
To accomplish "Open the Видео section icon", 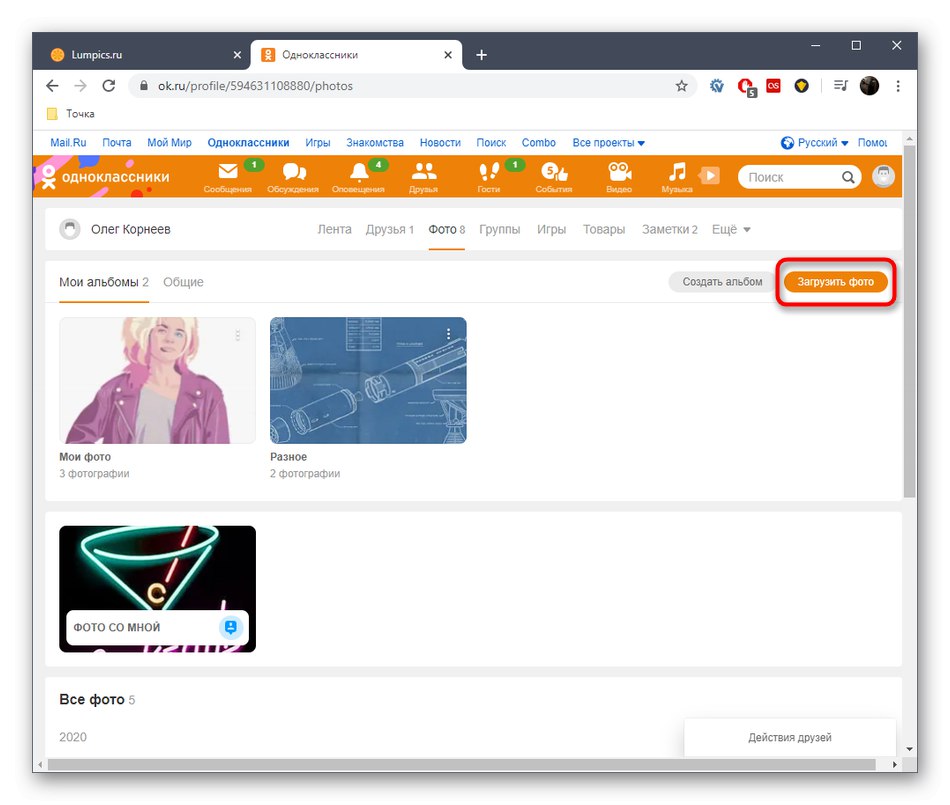I will (x=619, y=175).
